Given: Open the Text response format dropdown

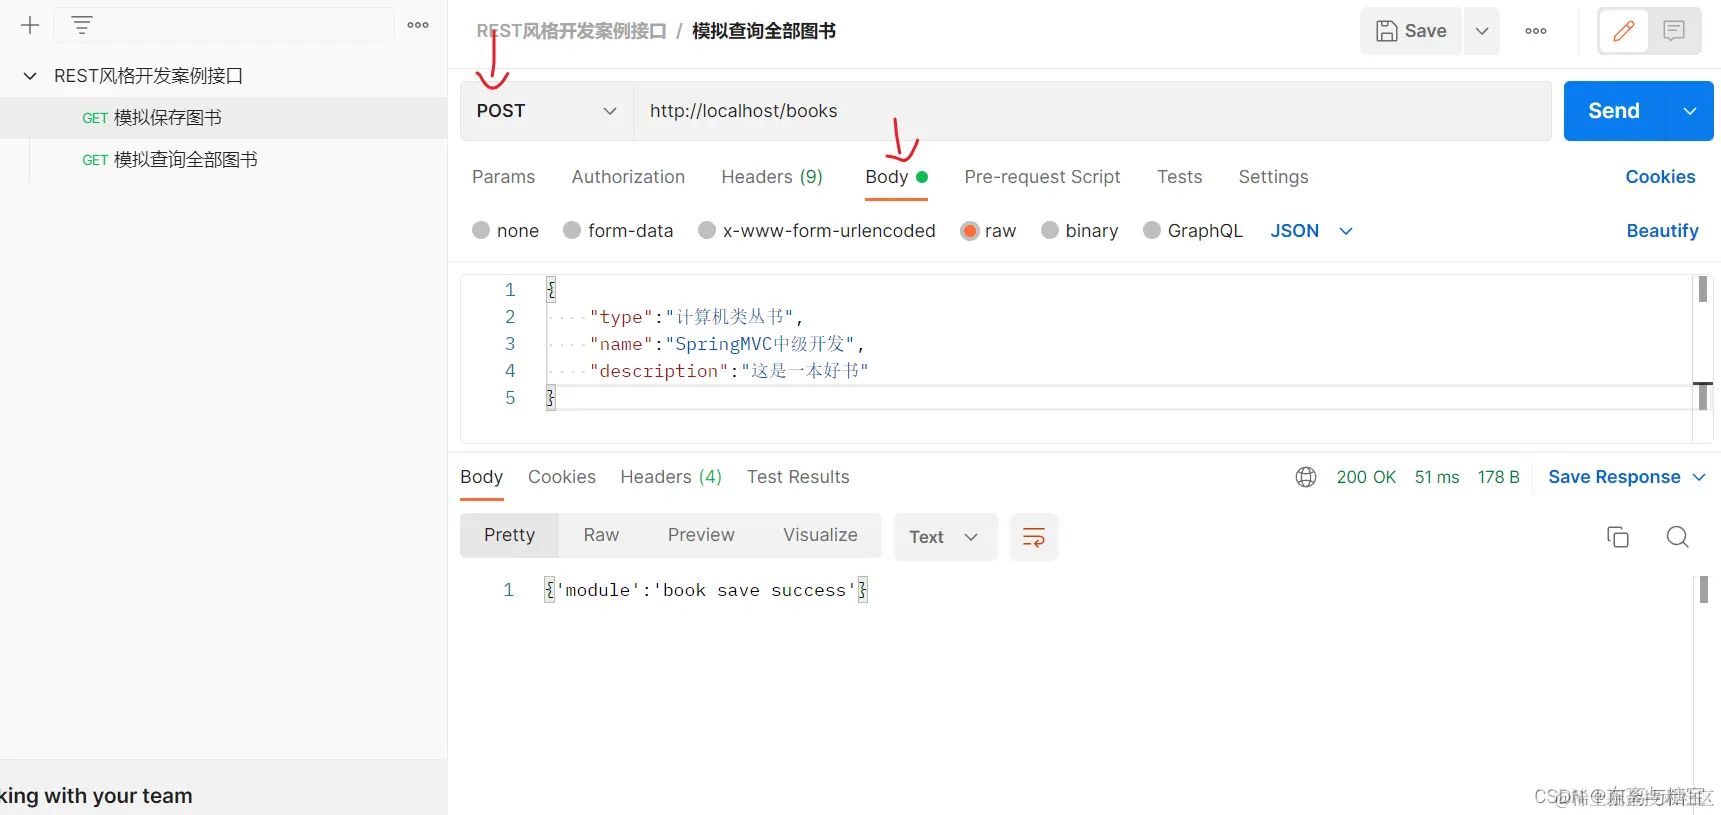Looking at the screenshot, I should 945,537.
